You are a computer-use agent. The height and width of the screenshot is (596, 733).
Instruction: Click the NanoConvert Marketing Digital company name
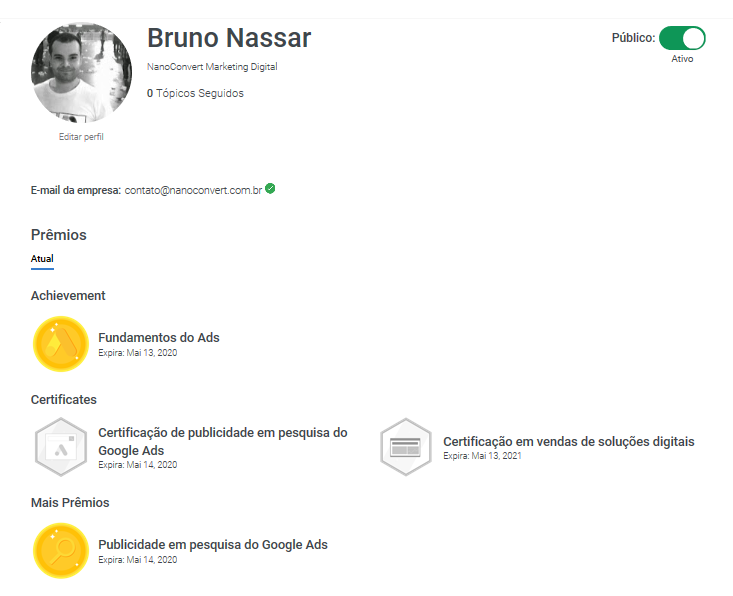pyautogui.click(x=212, y=67)
